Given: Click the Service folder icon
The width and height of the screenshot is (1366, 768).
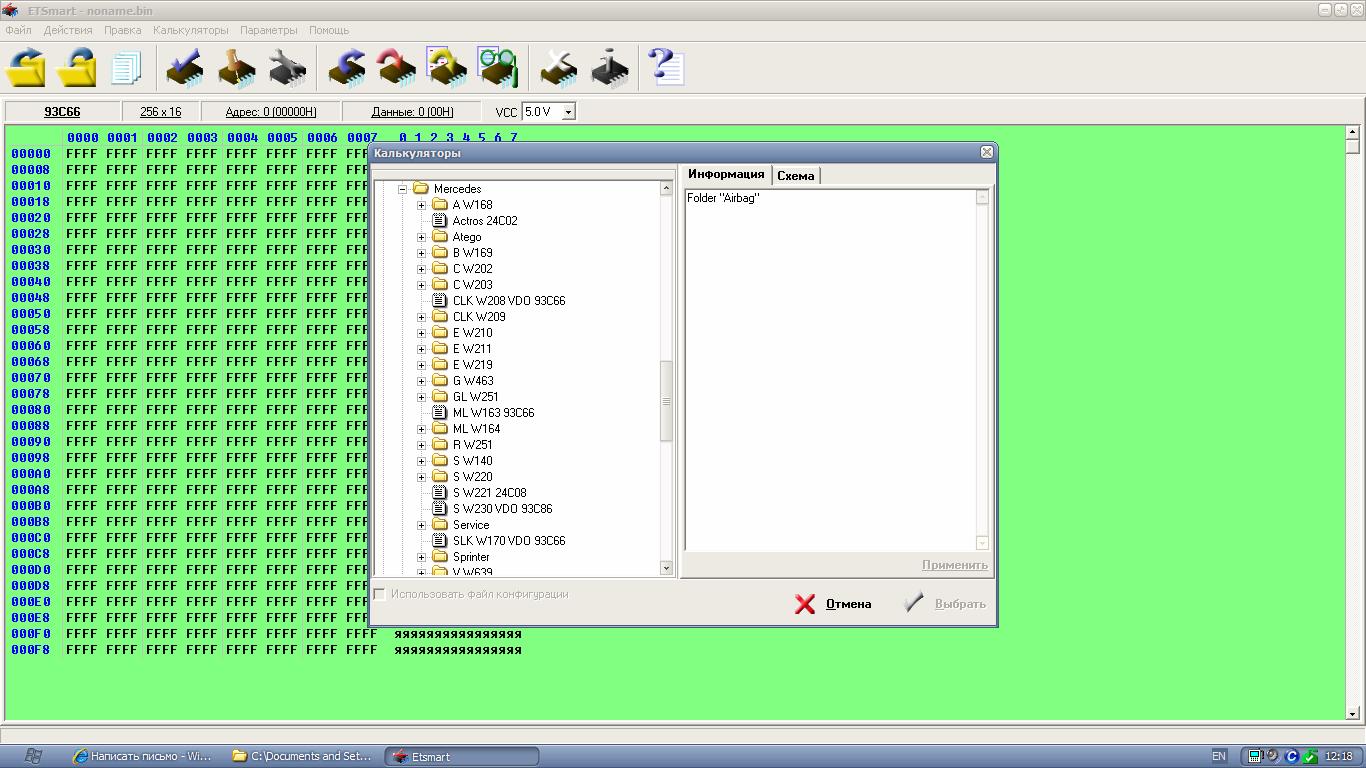Looking at the screenshot, I should (440, 525).
